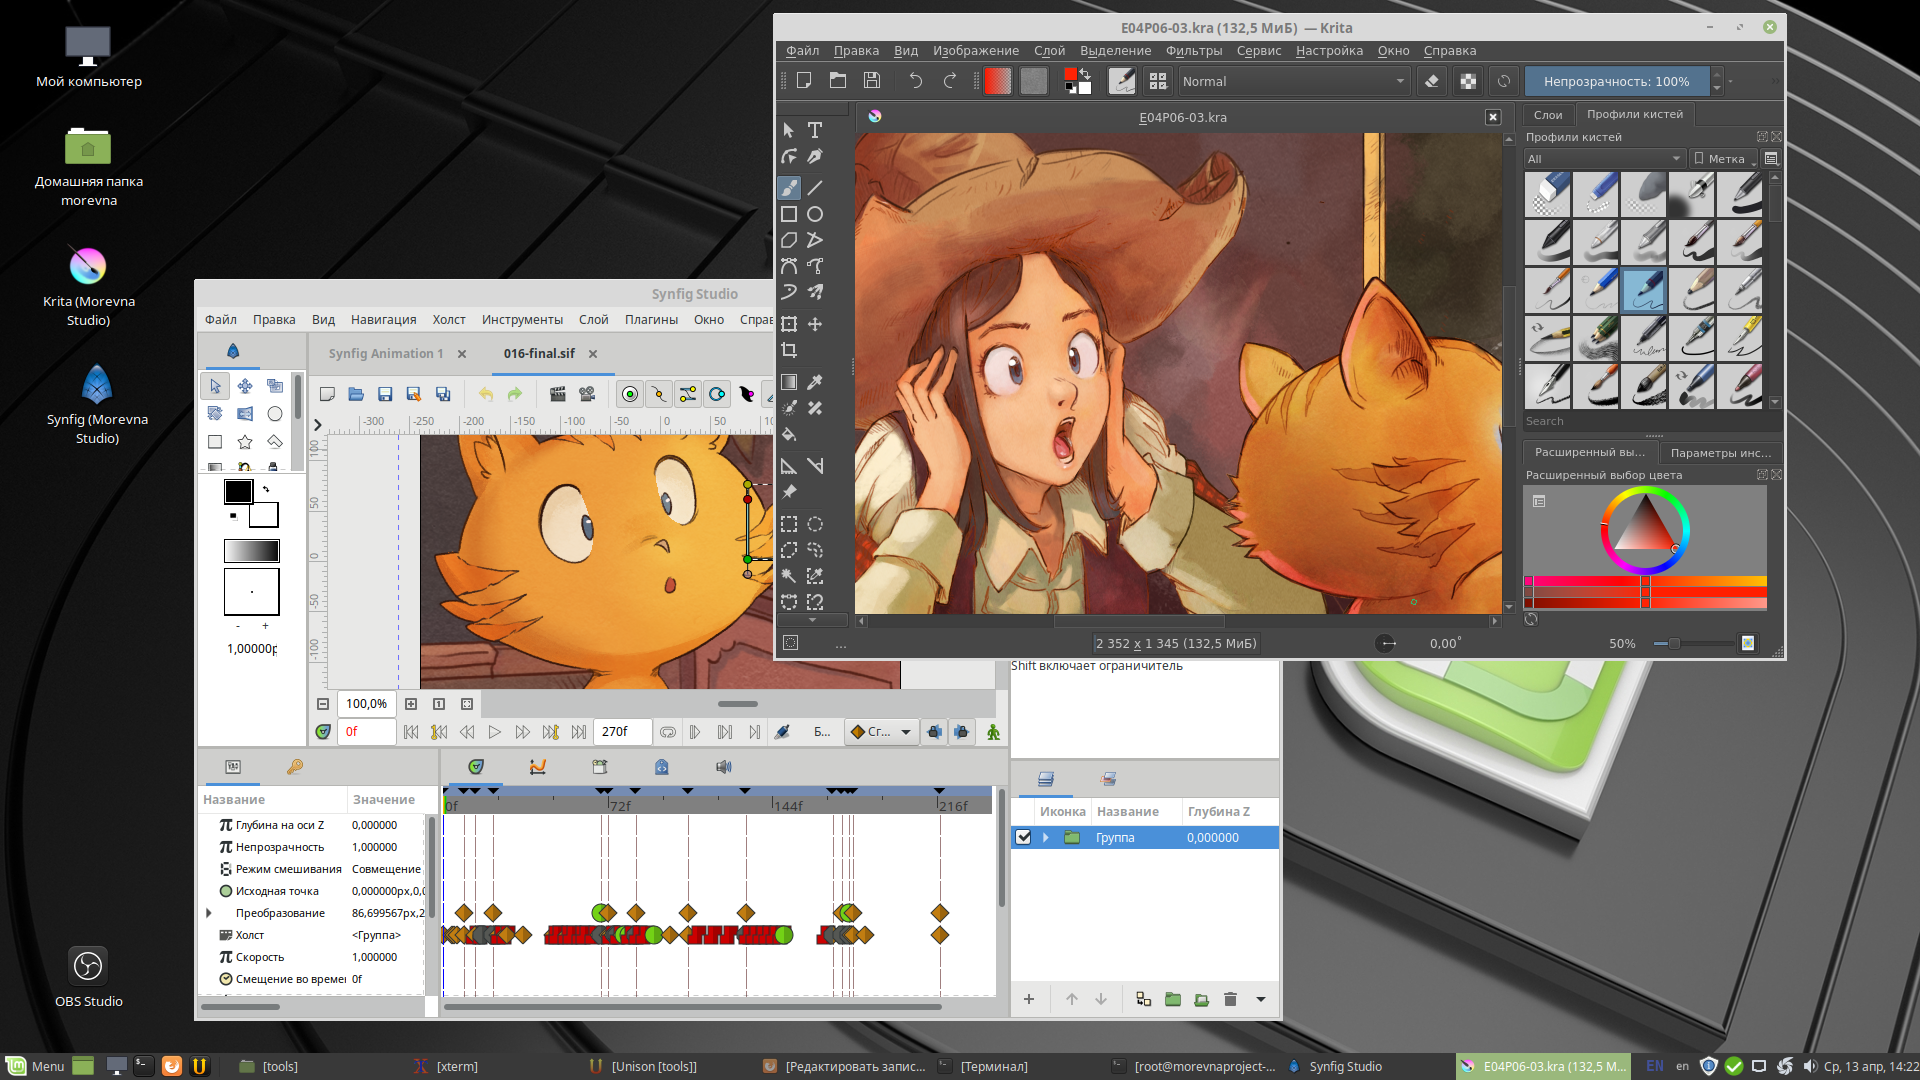Toggle preserve alpha checker button in Krita
Image resolution: width=1920 pixels, height=1080 pixels.
[1468, 81]
